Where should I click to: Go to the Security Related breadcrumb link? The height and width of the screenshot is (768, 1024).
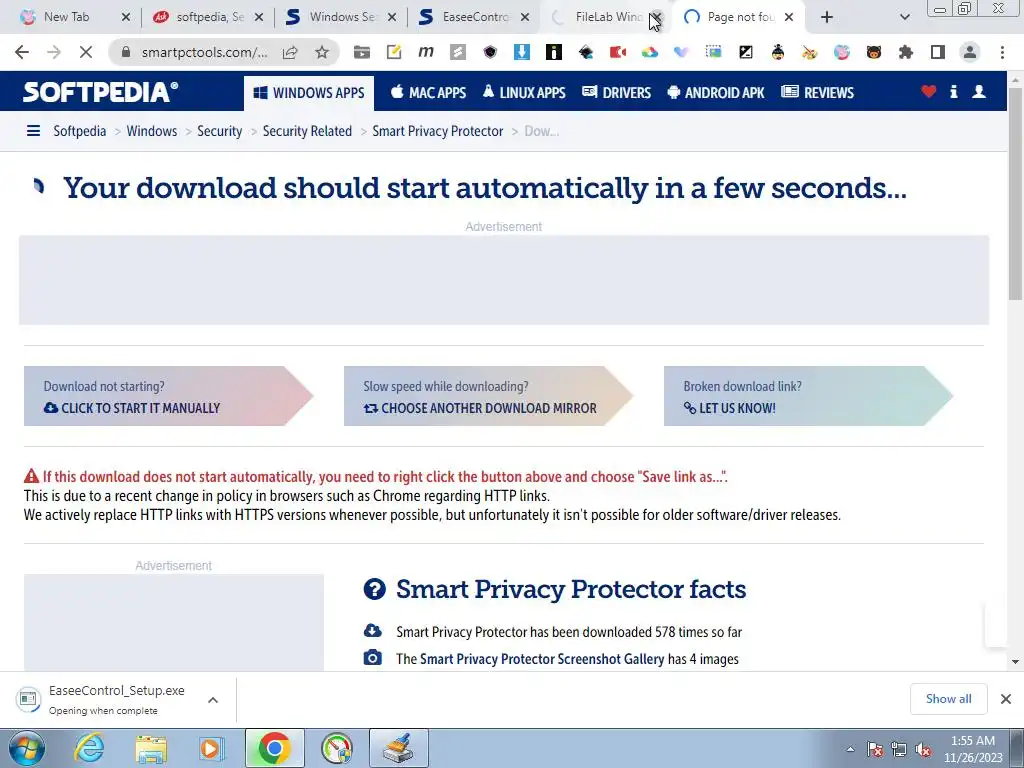(x=307, y=131)
